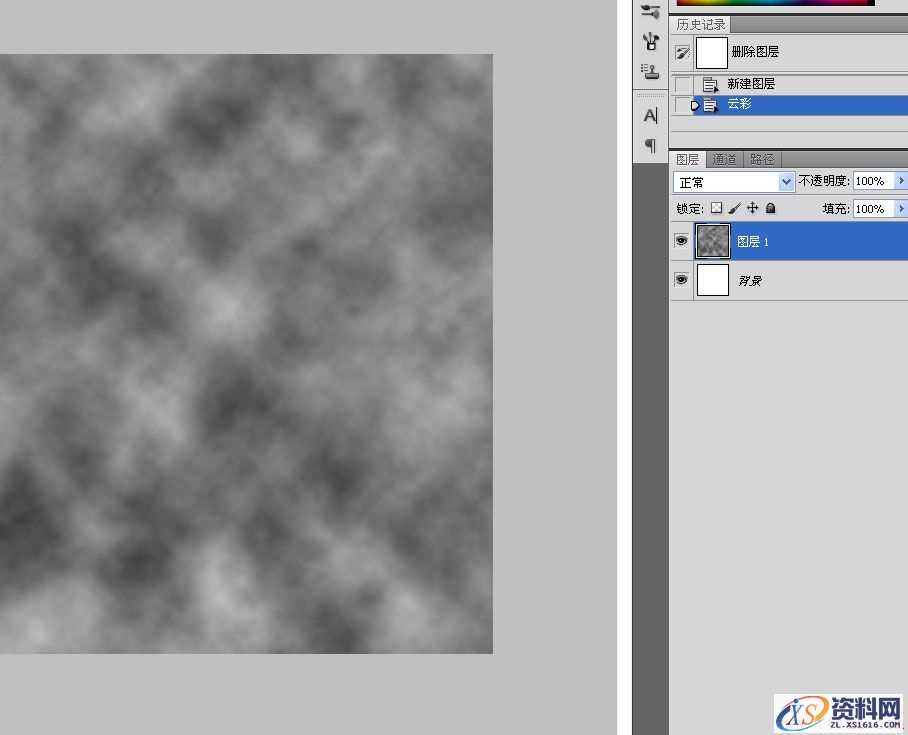Toggle visibility of the 背景 layer
908x735 pixels.
pos(681,280)
